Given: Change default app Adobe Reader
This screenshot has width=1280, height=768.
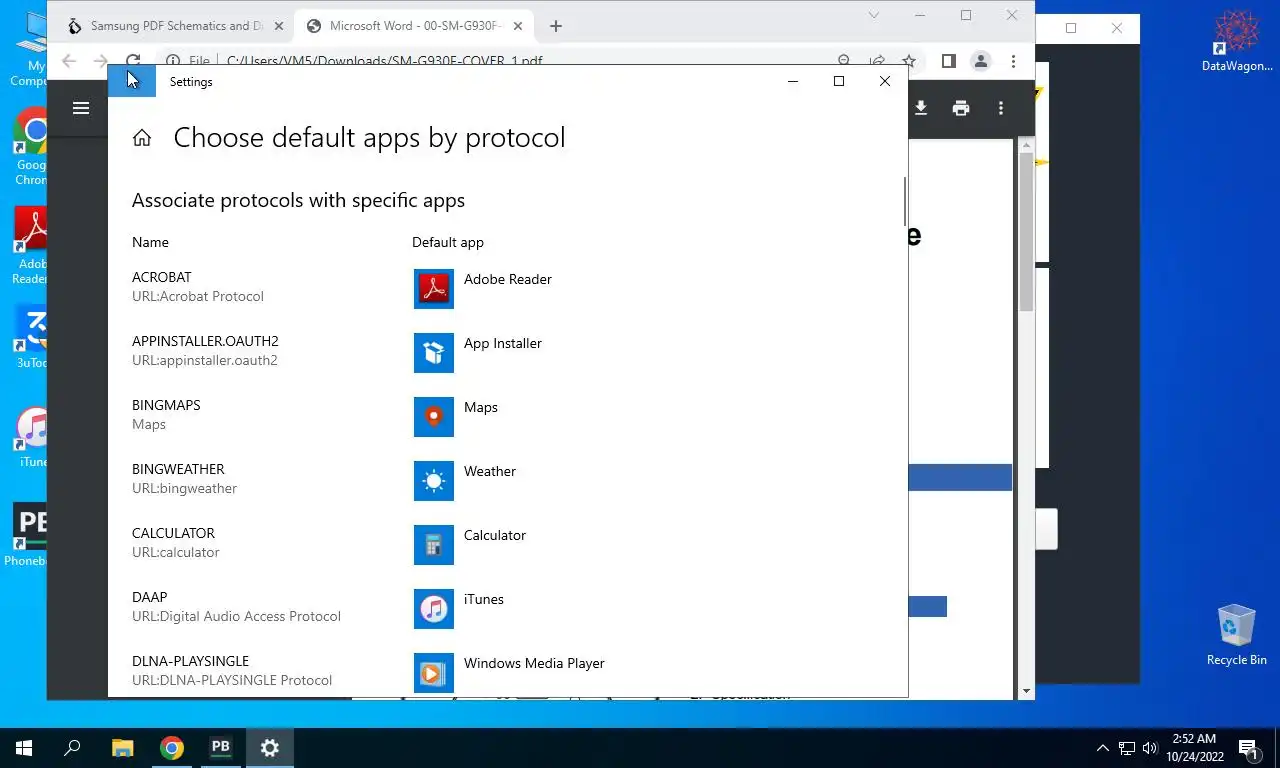Looking at the screenshot, I should coord(507,279).
